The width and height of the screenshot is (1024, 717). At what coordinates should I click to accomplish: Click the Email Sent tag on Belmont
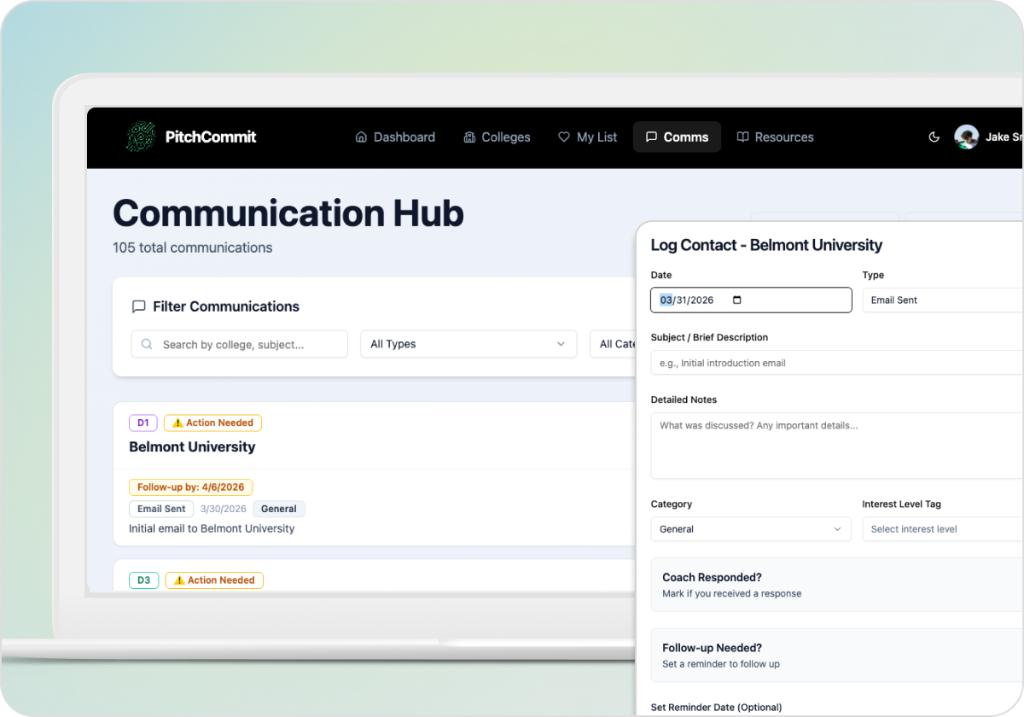click(x=161, y=509)
